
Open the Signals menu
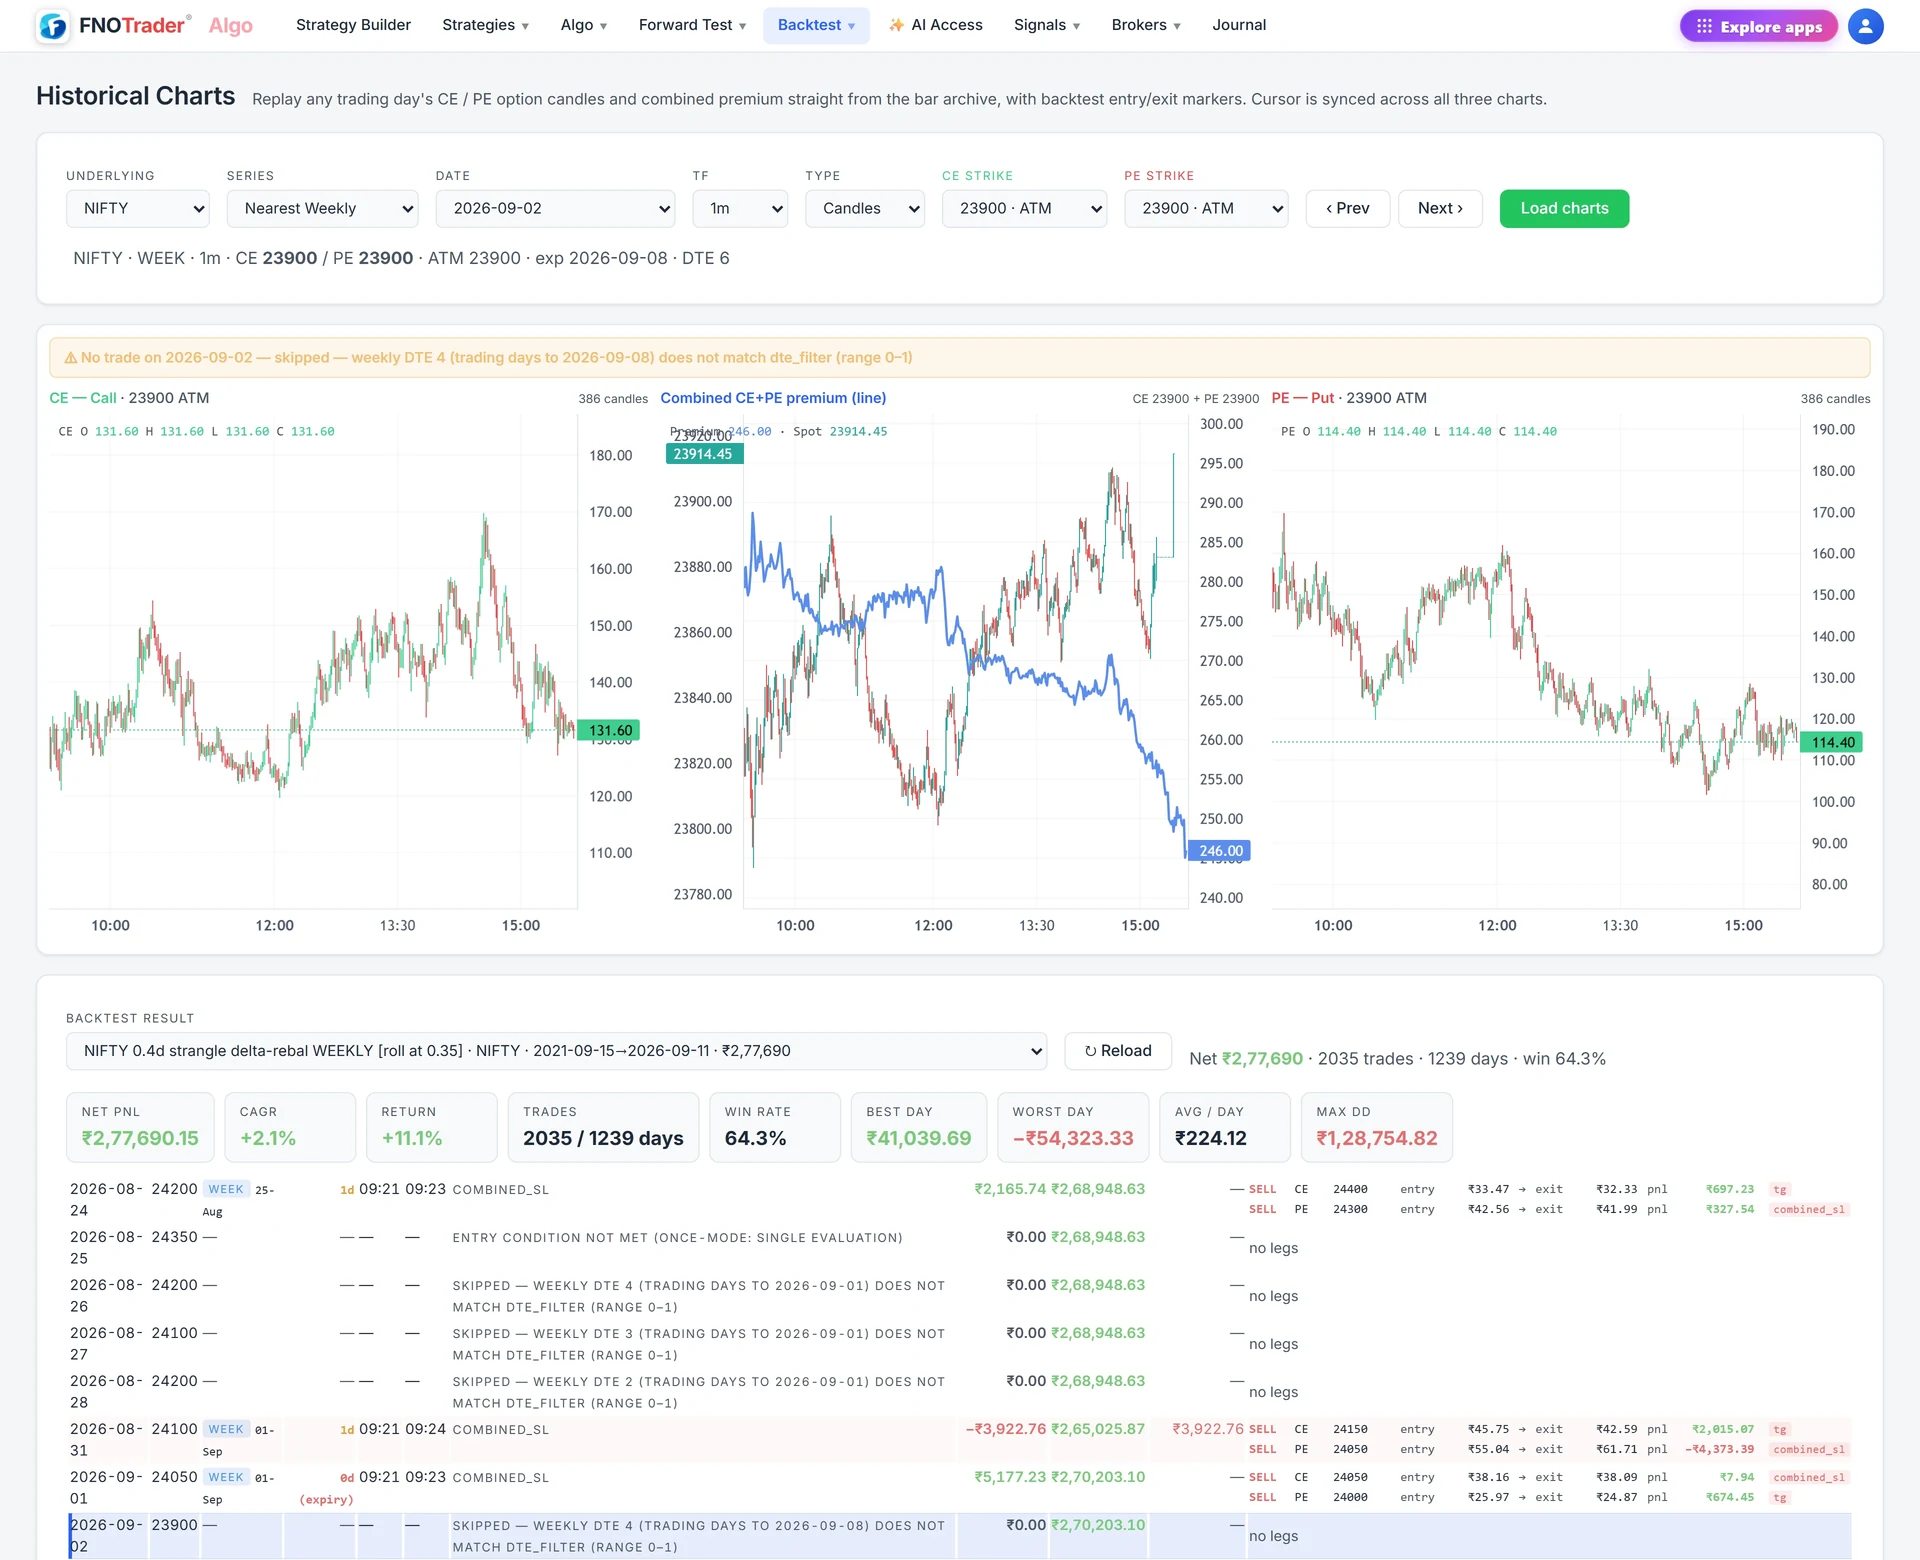[x=1046, y=25]
